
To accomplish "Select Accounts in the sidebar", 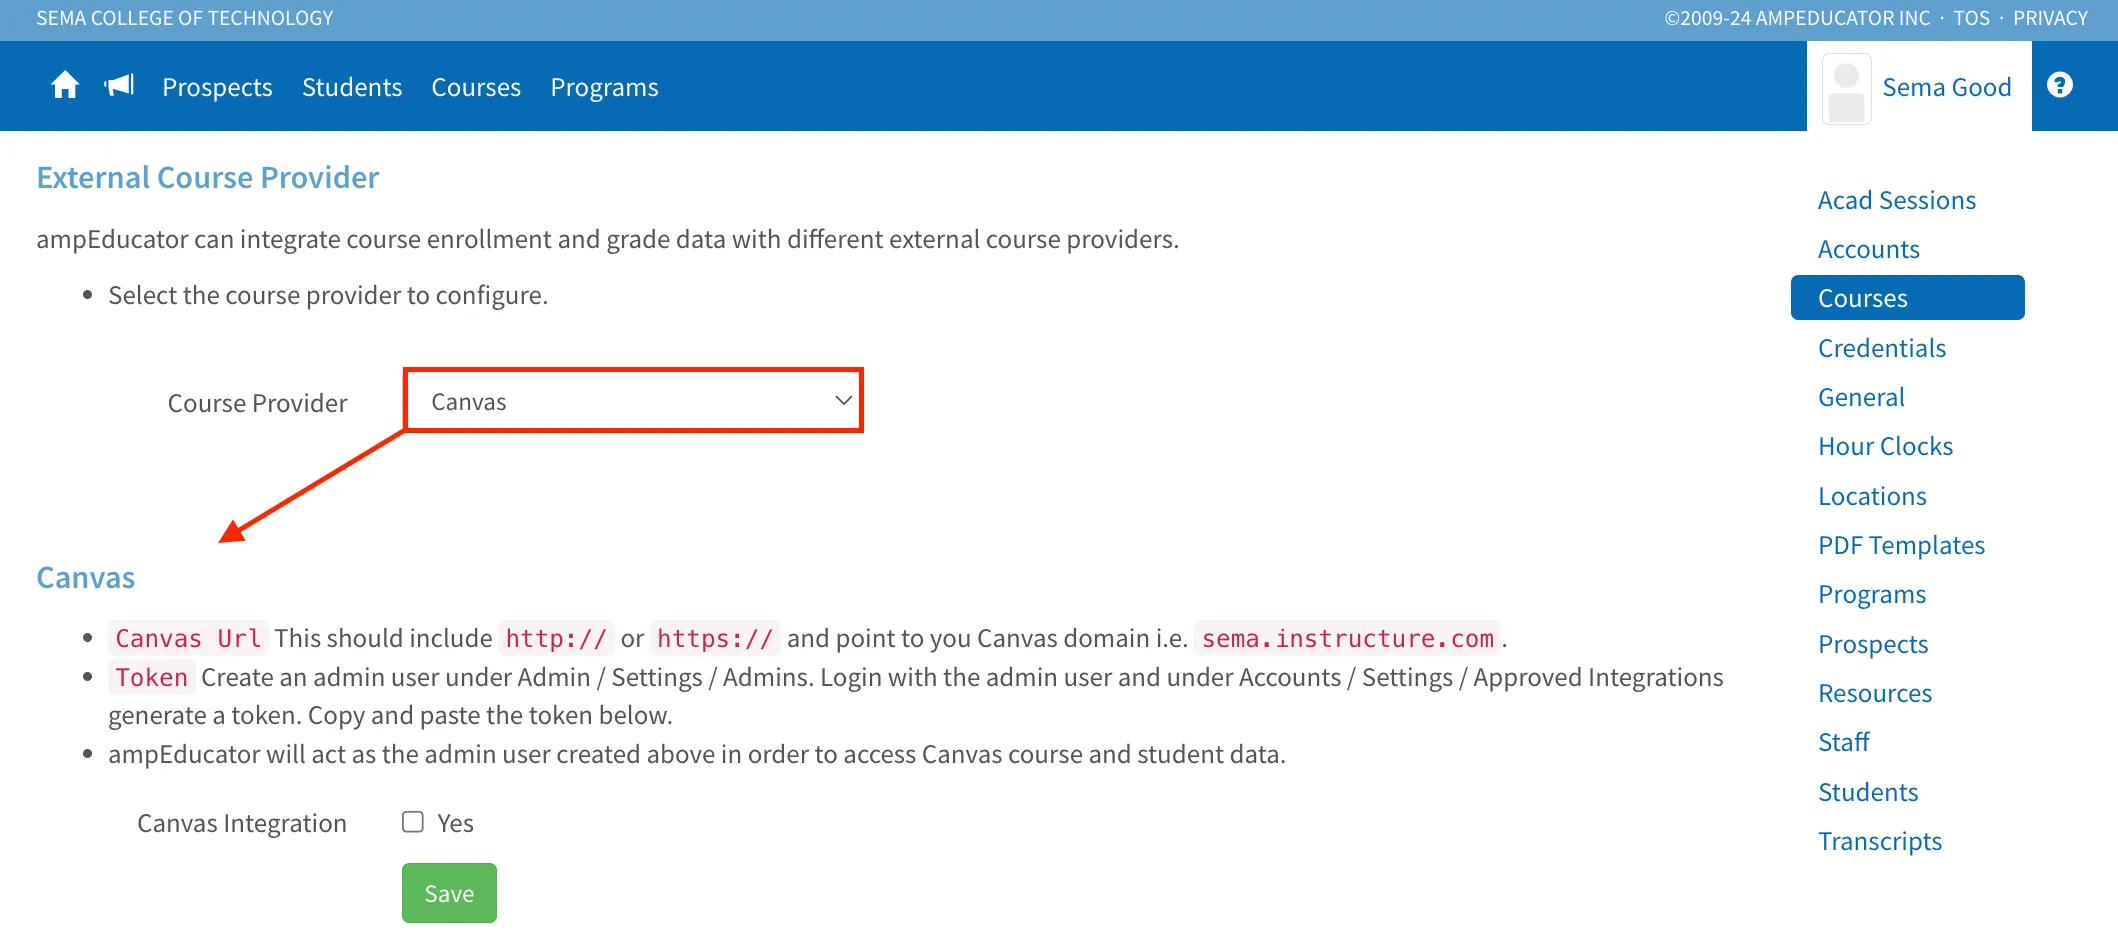I will [1868, 249].
